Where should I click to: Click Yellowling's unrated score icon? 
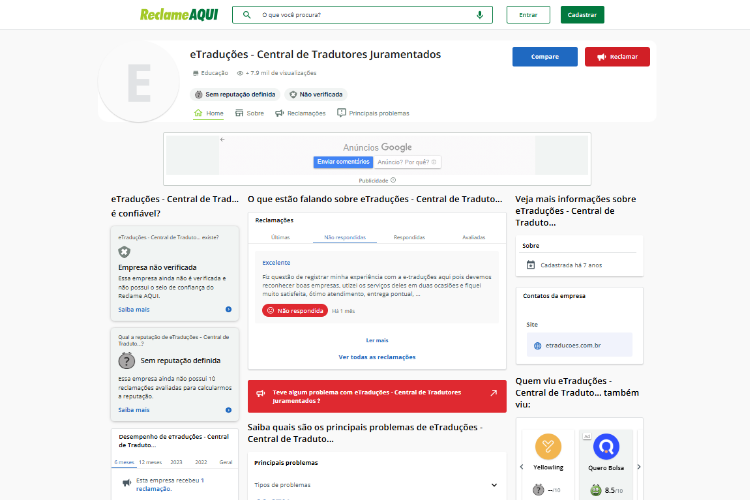(538, 490)
